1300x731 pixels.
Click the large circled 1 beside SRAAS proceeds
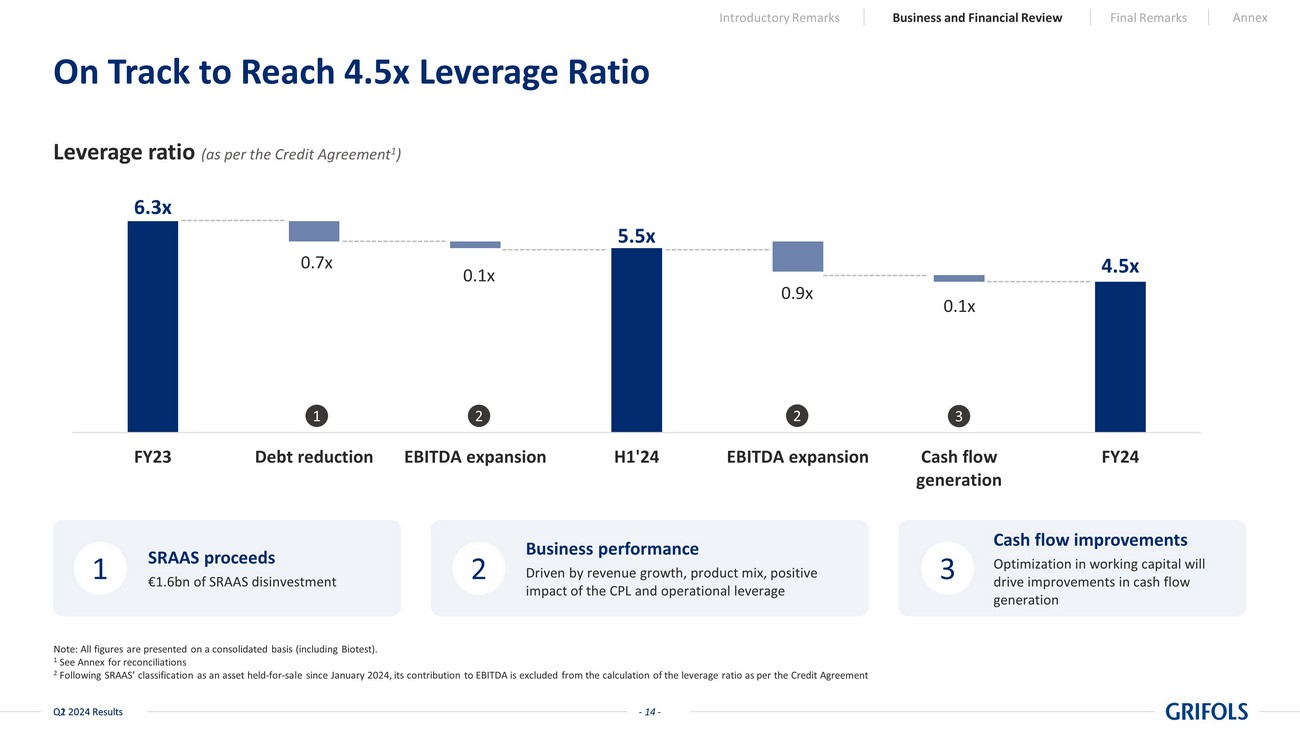point(100,568)
